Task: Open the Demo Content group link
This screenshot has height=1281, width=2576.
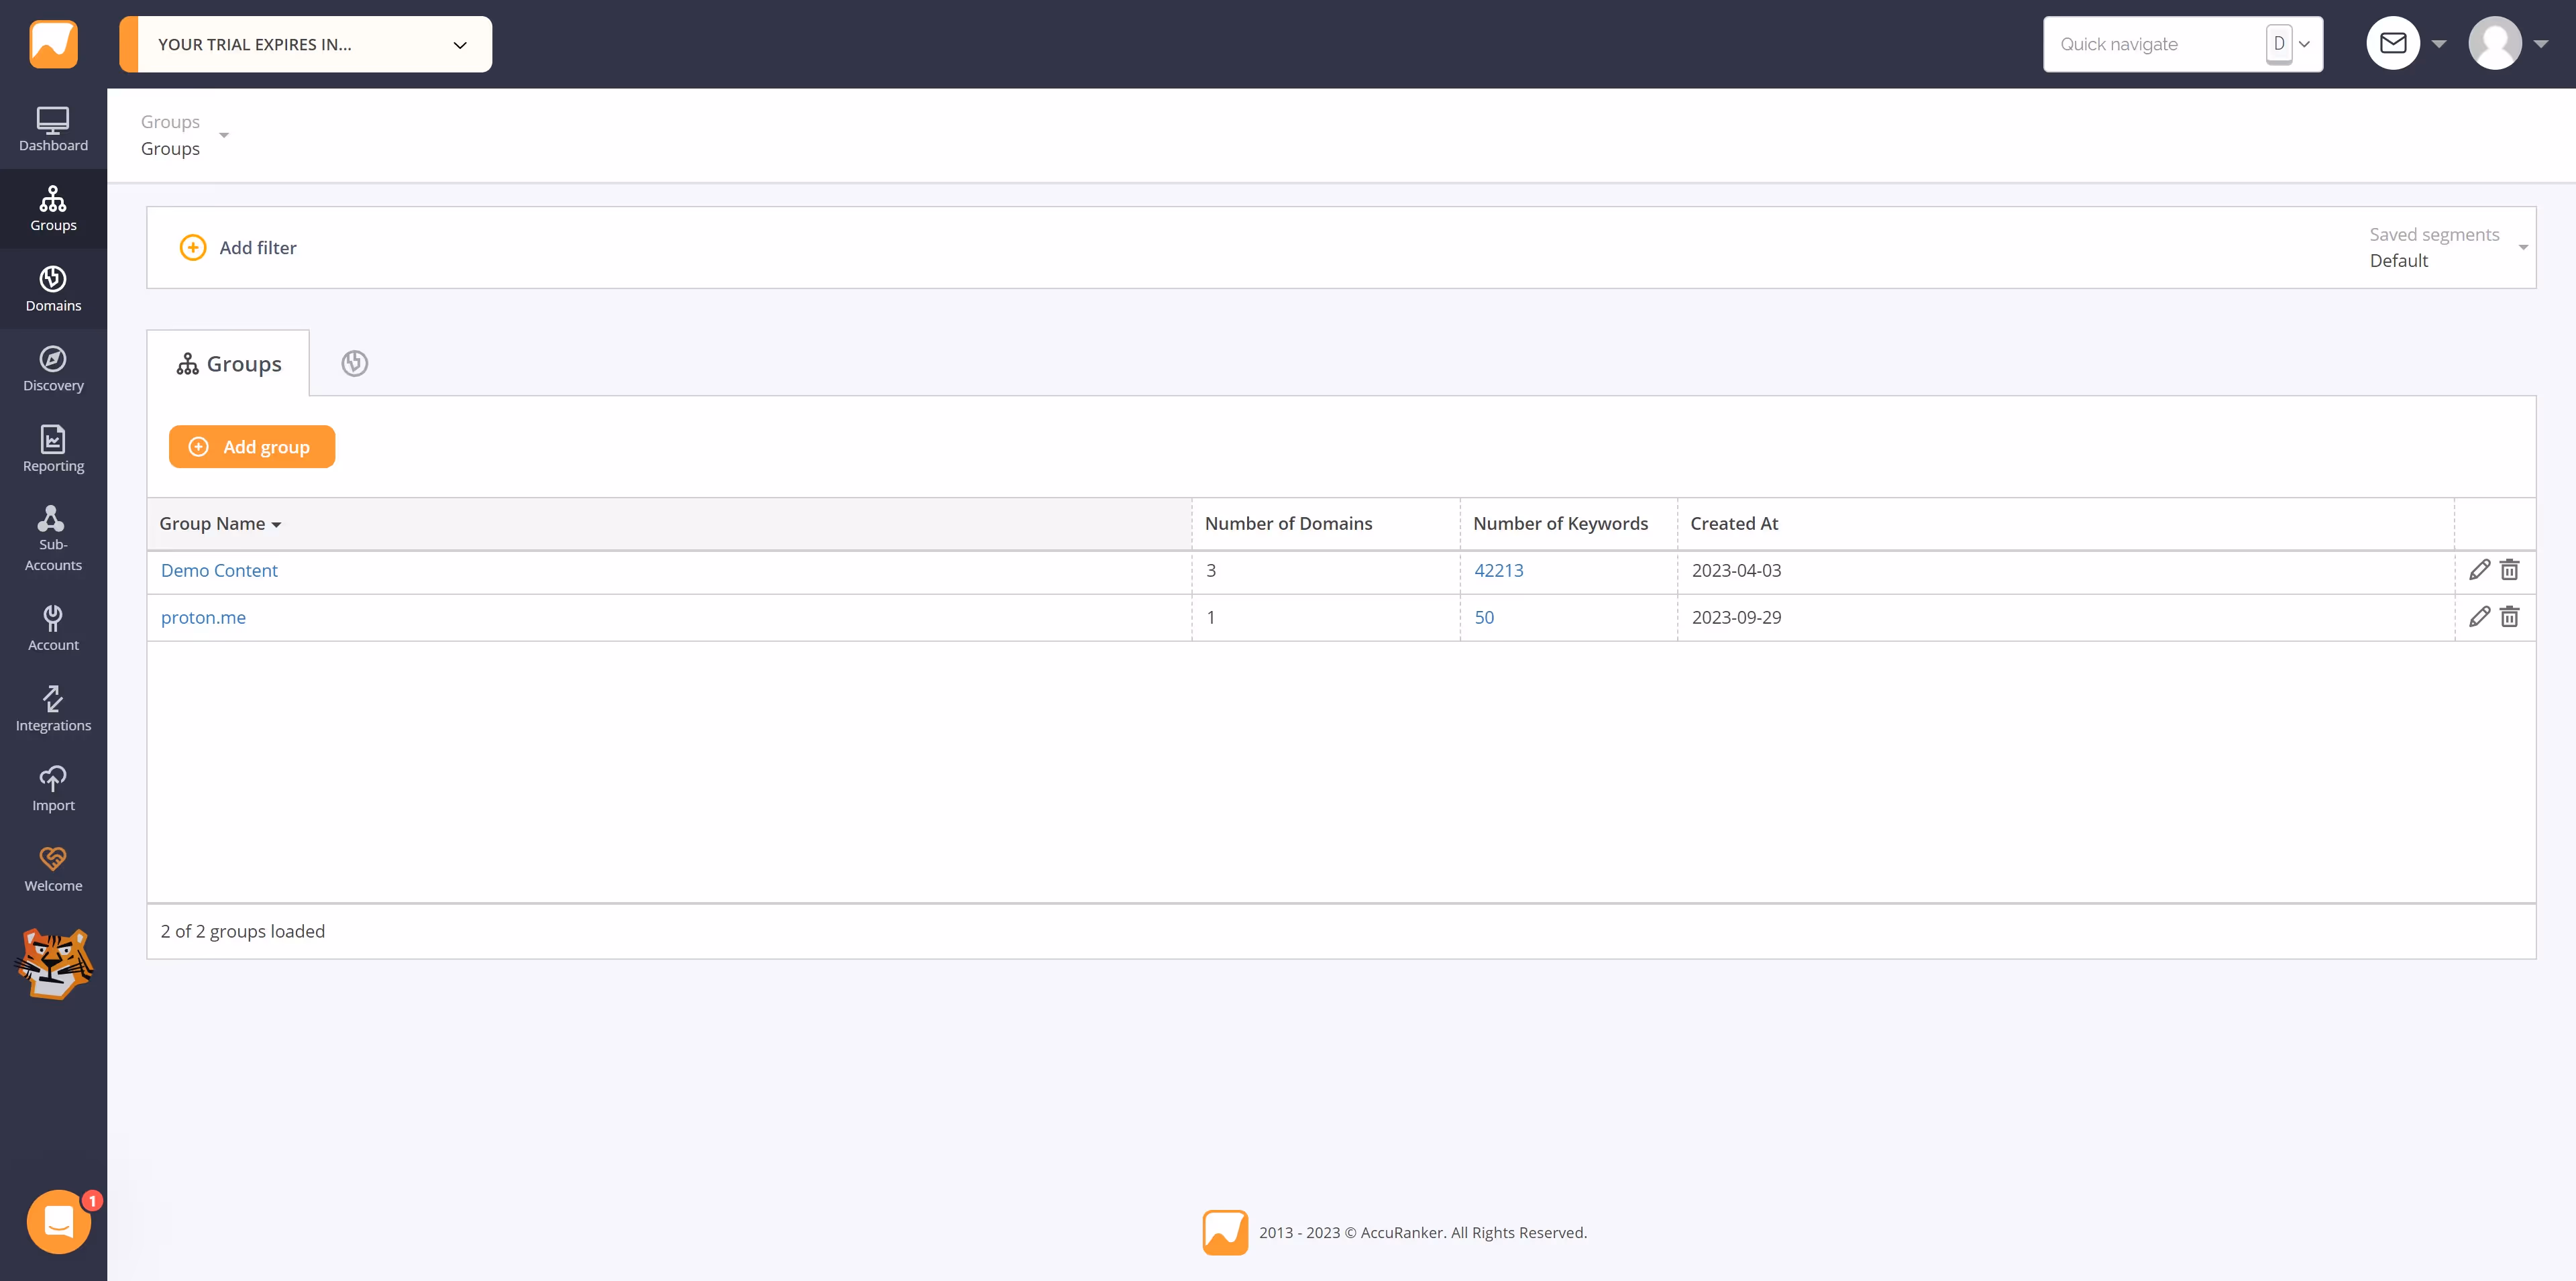Action: [x=219, y=571]
